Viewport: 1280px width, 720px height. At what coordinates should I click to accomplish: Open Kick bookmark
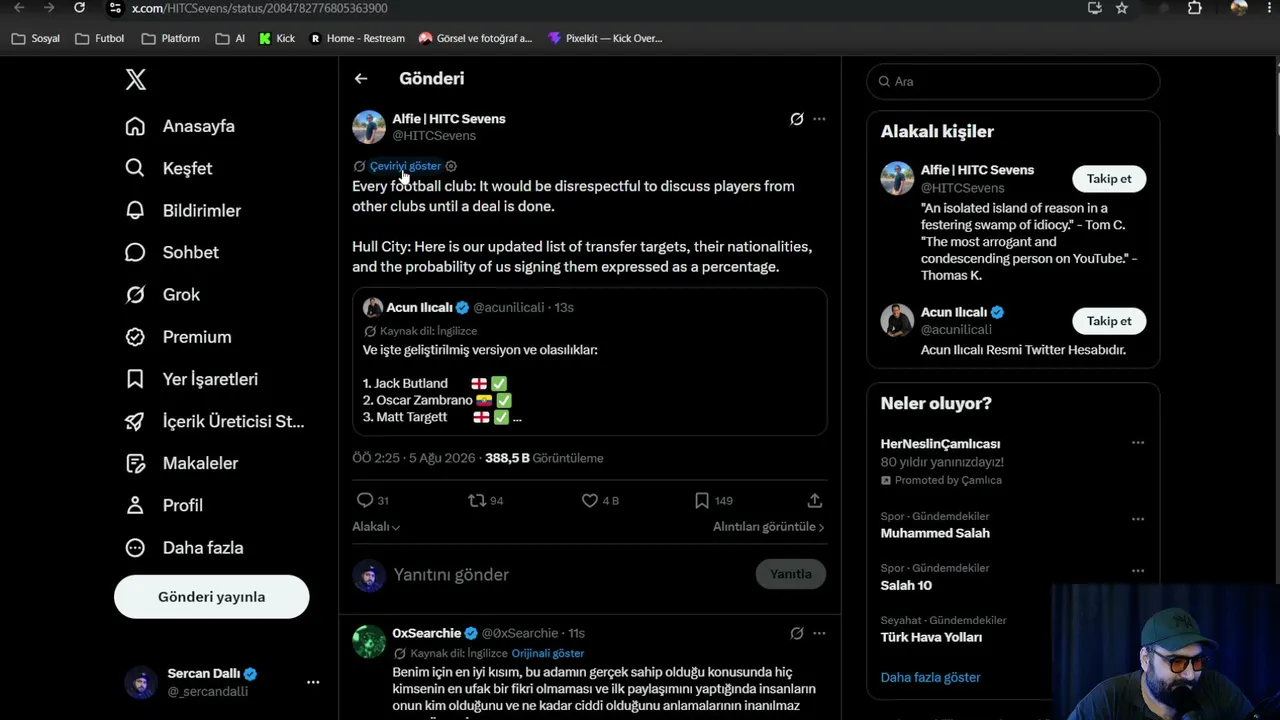click(277, 39)
